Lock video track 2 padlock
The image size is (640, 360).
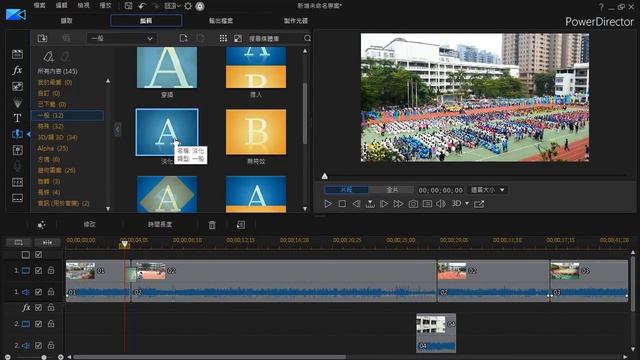click(x=51, y=324)
